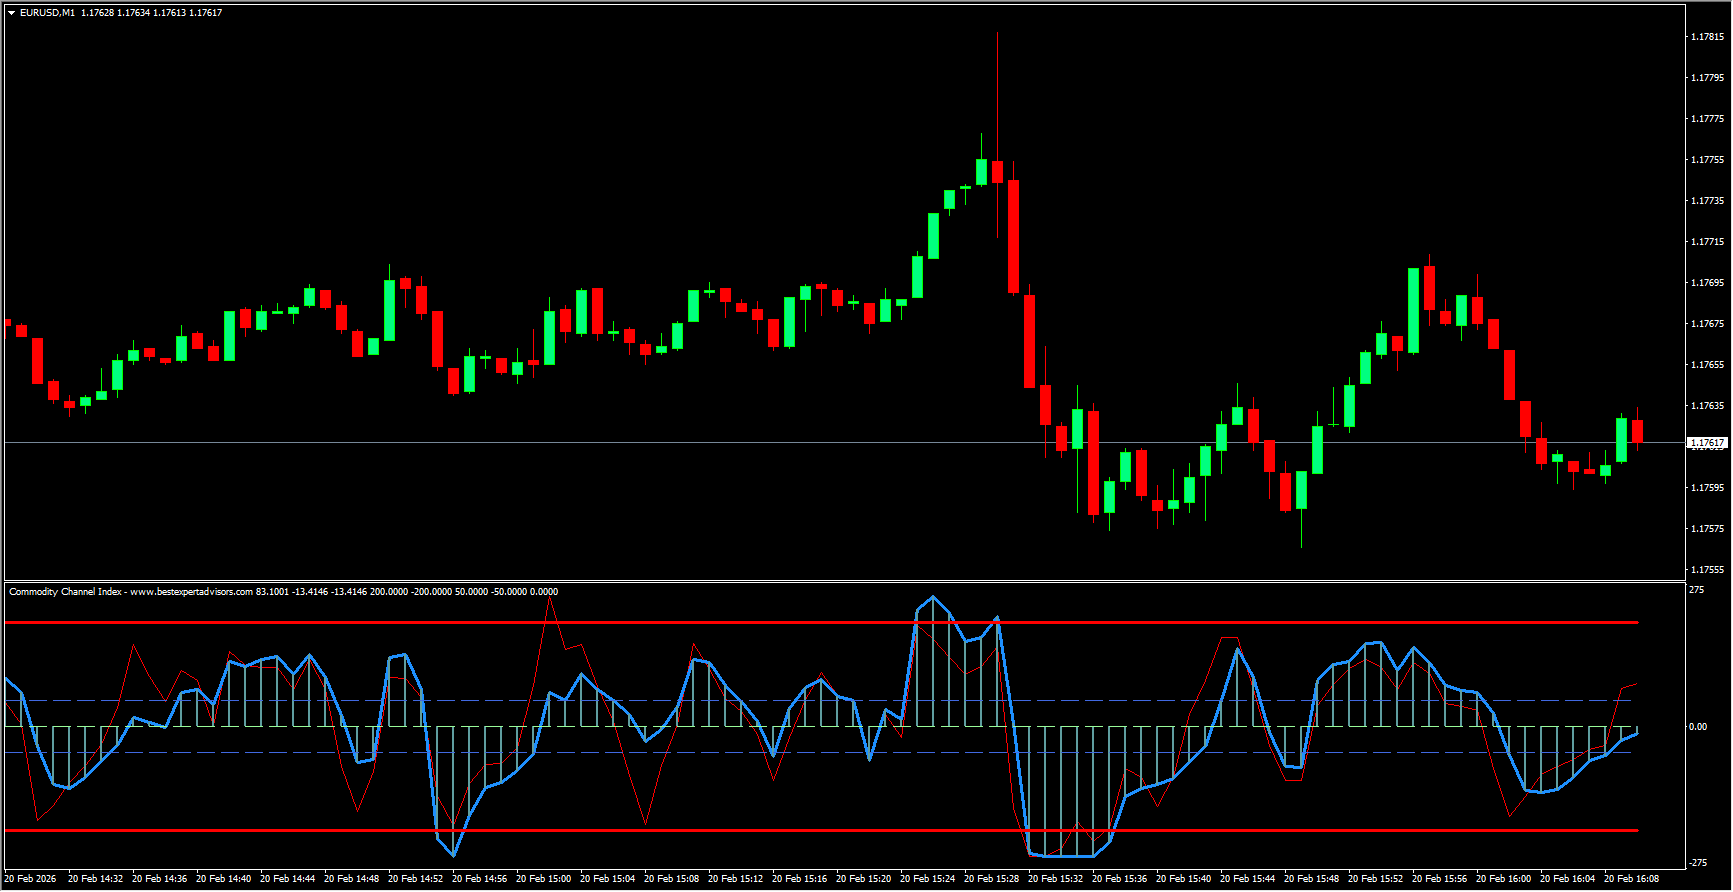Screen dimensions: 1733x892
Task: Click the arrow beside the EURUSD,M1 title
Action: (x=12, y=13)
